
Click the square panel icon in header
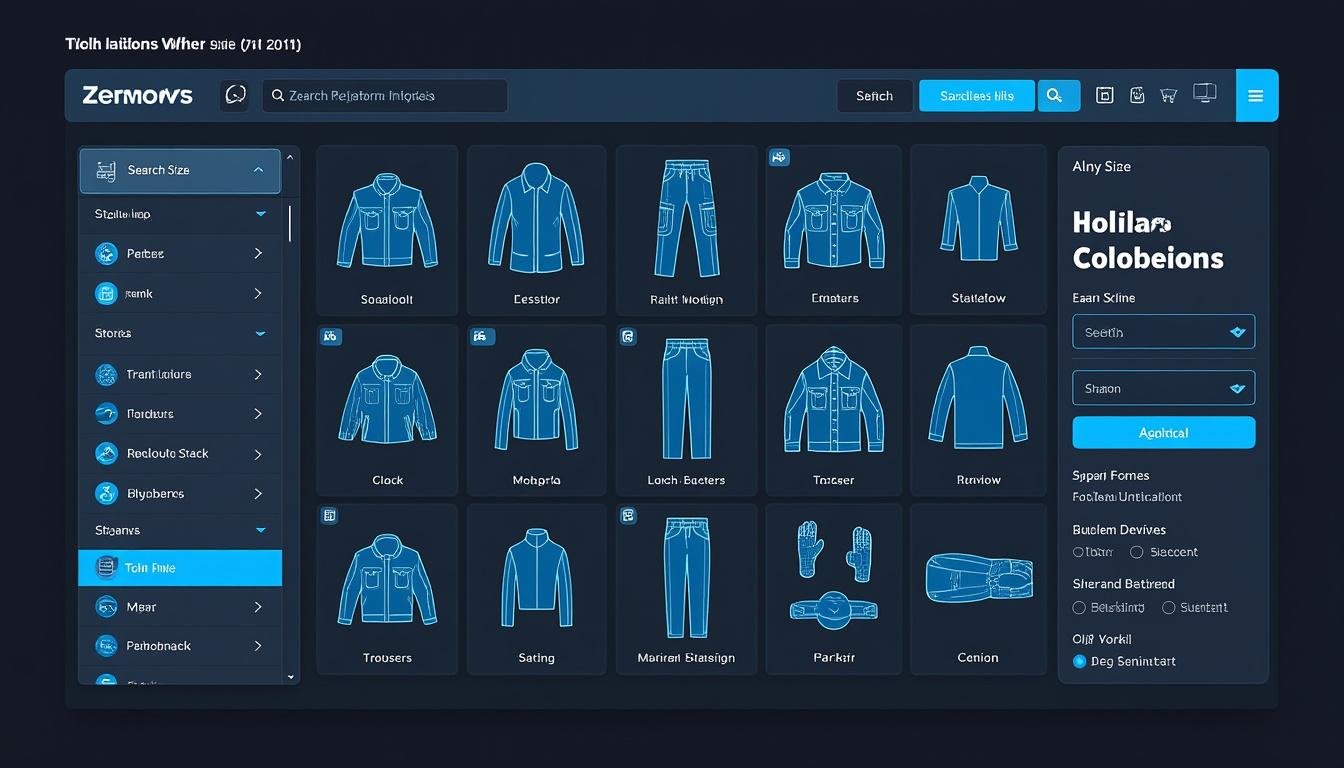point(1105,96)
